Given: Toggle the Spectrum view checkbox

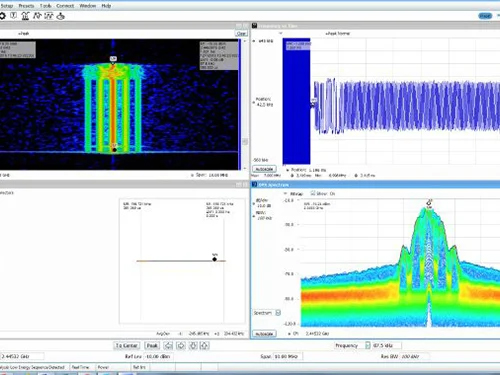Looking at the screenshot, I should [278, 313].
